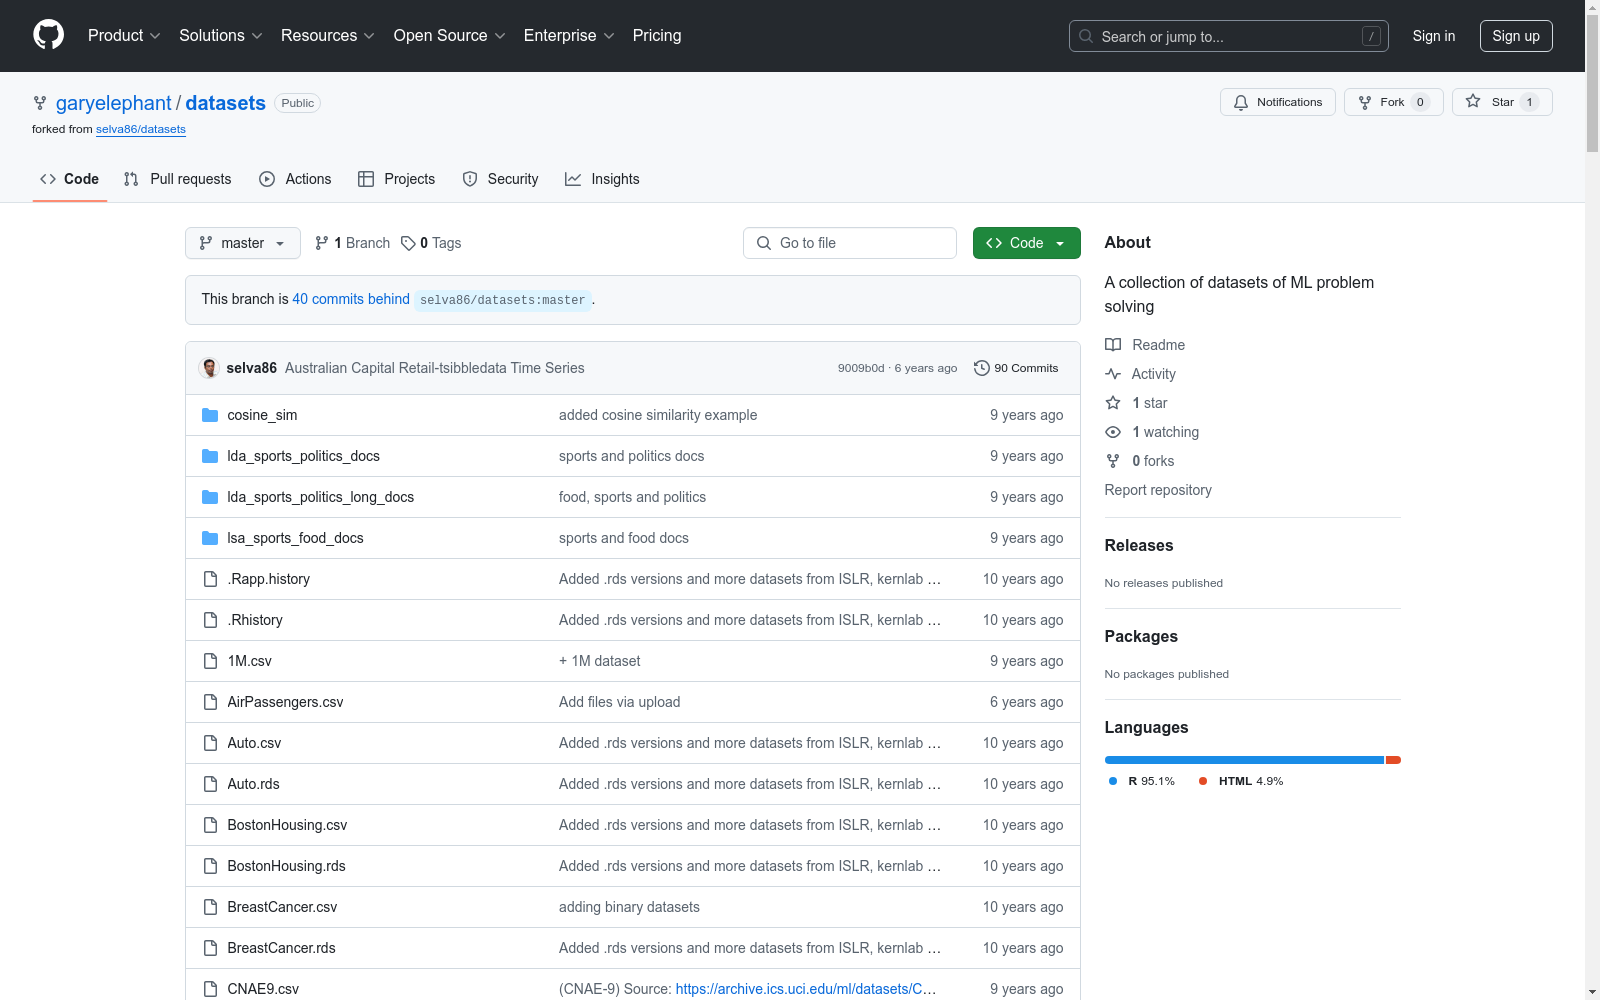The width and height of the screenshot is (1600, 1000).
Task: Switch to the Insights tab
Action: coord(602,179)
